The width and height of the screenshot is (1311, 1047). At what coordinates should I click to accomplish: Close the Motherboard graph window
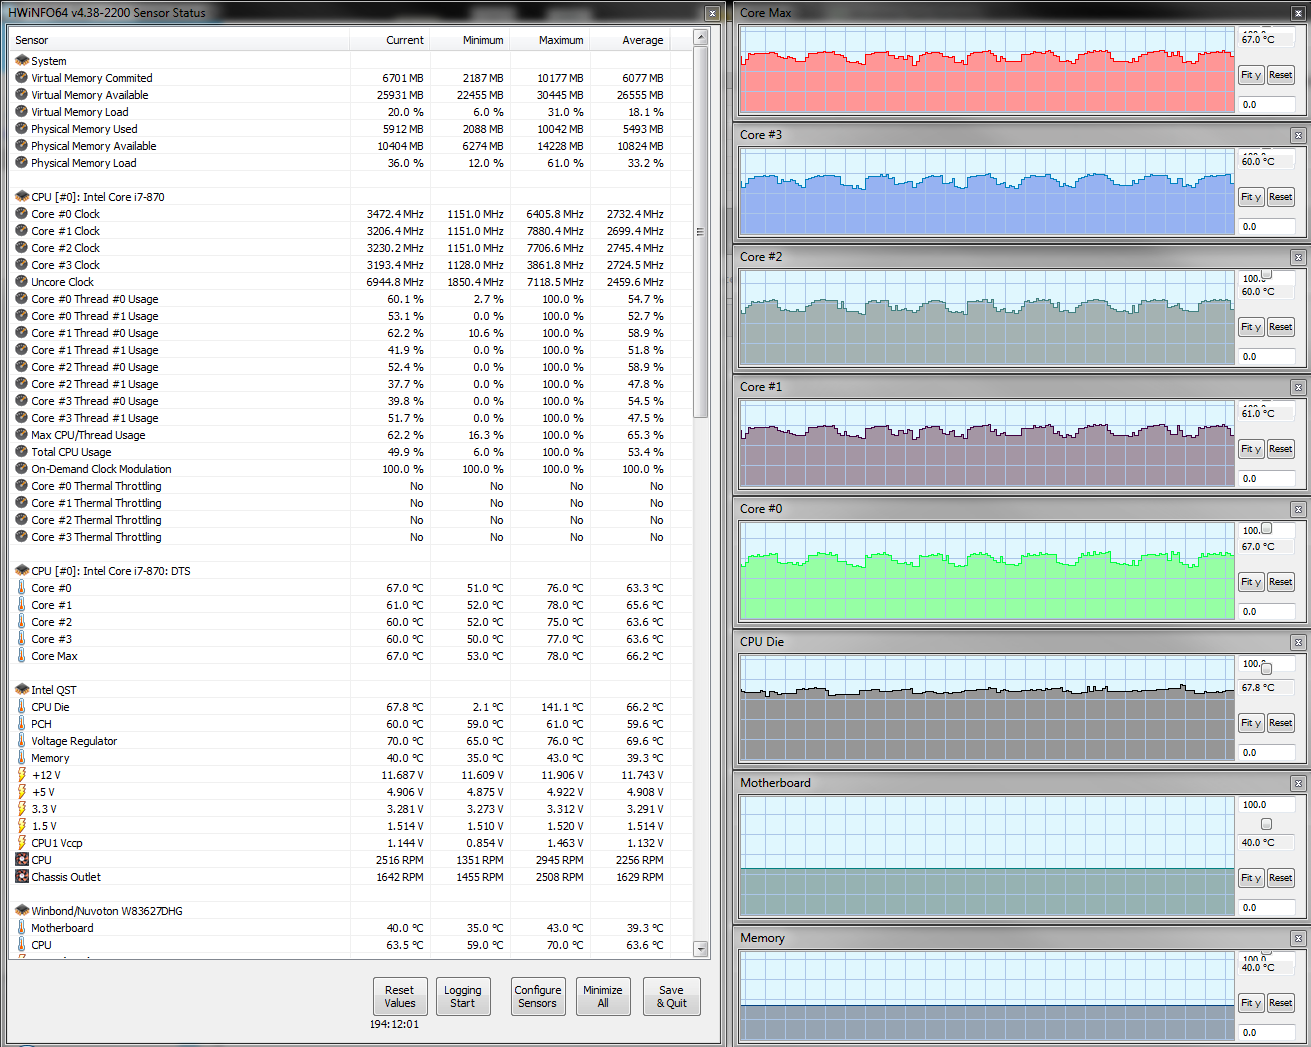tap(1298, 783)
